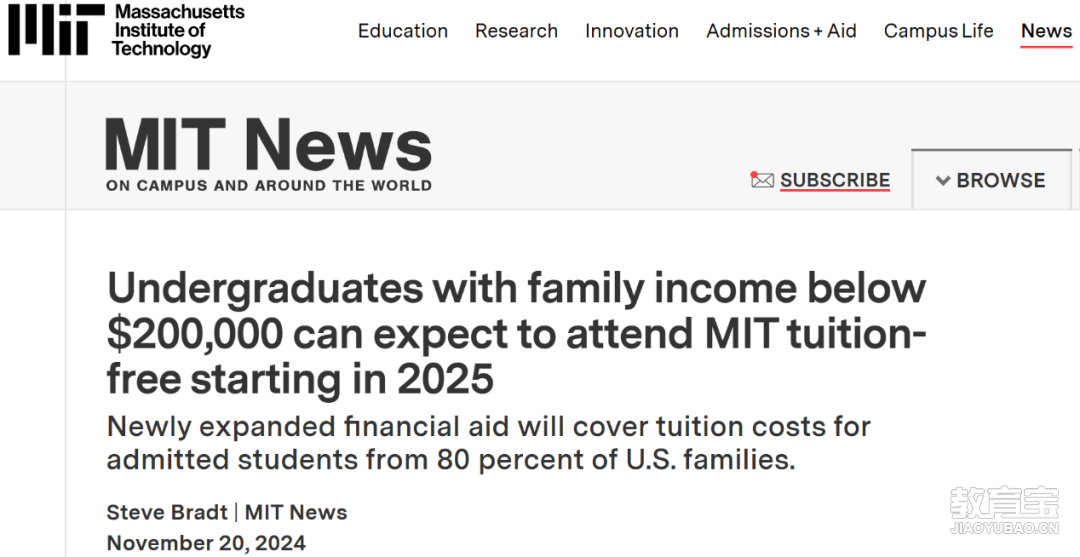Click the envelope subscribe icon
Screen dimensions: 1080x557
coord(762,181)
